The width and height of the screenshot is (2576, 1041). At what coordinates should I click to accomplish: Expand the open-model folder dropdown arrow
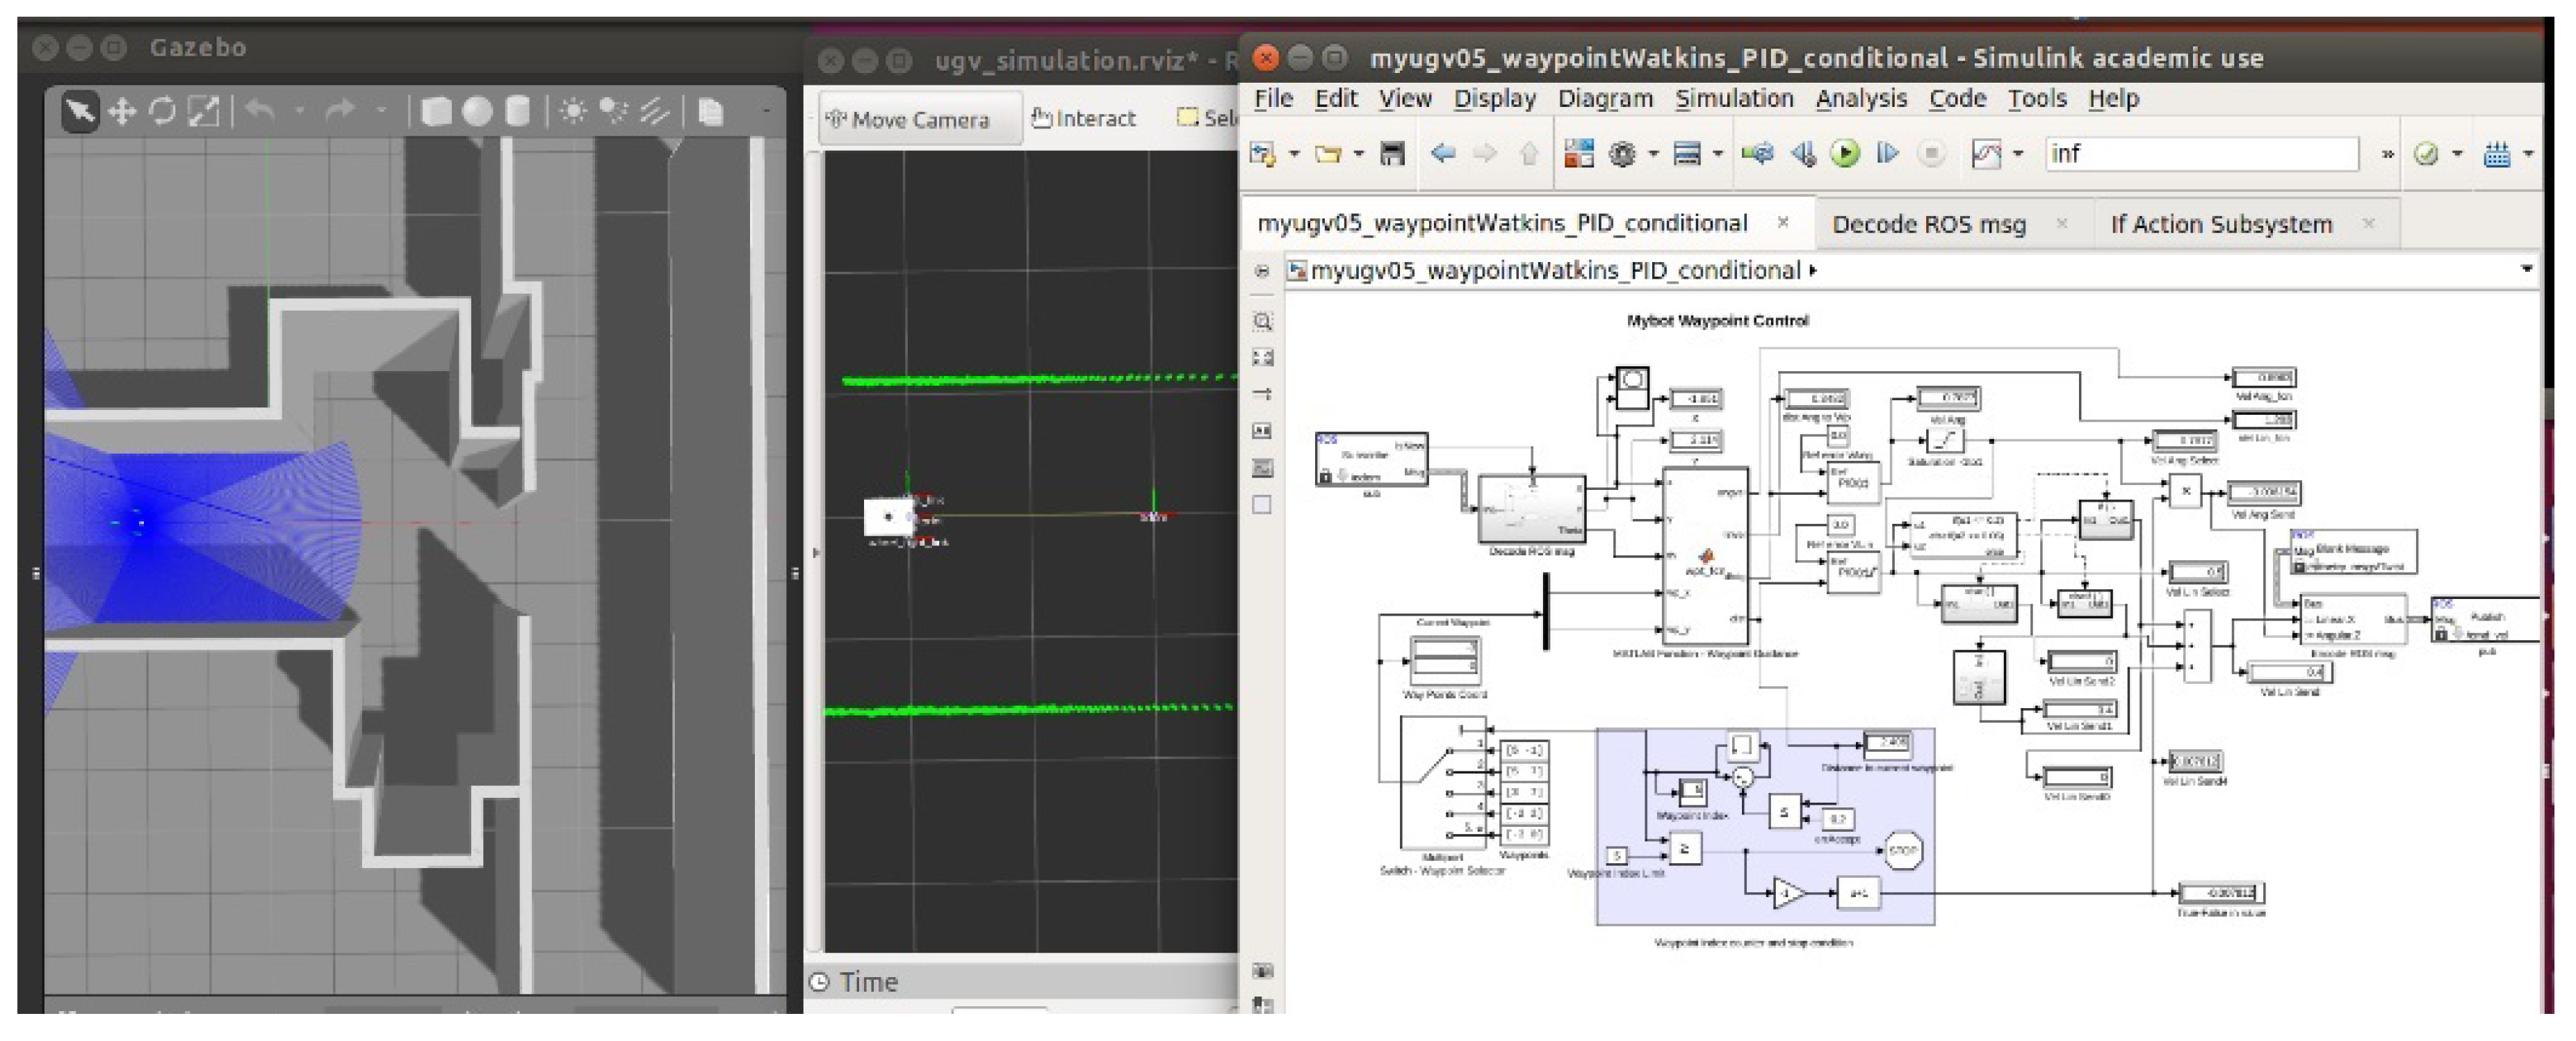[1358, 153]
